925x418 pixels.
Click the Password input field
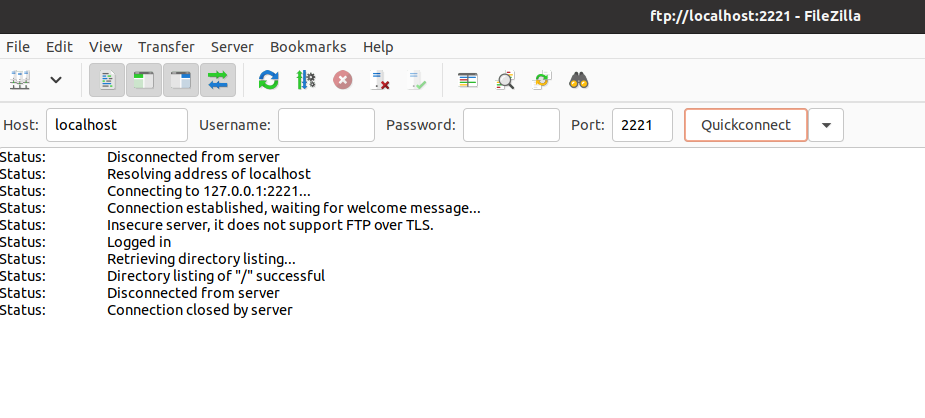click(x=511, y=125)
